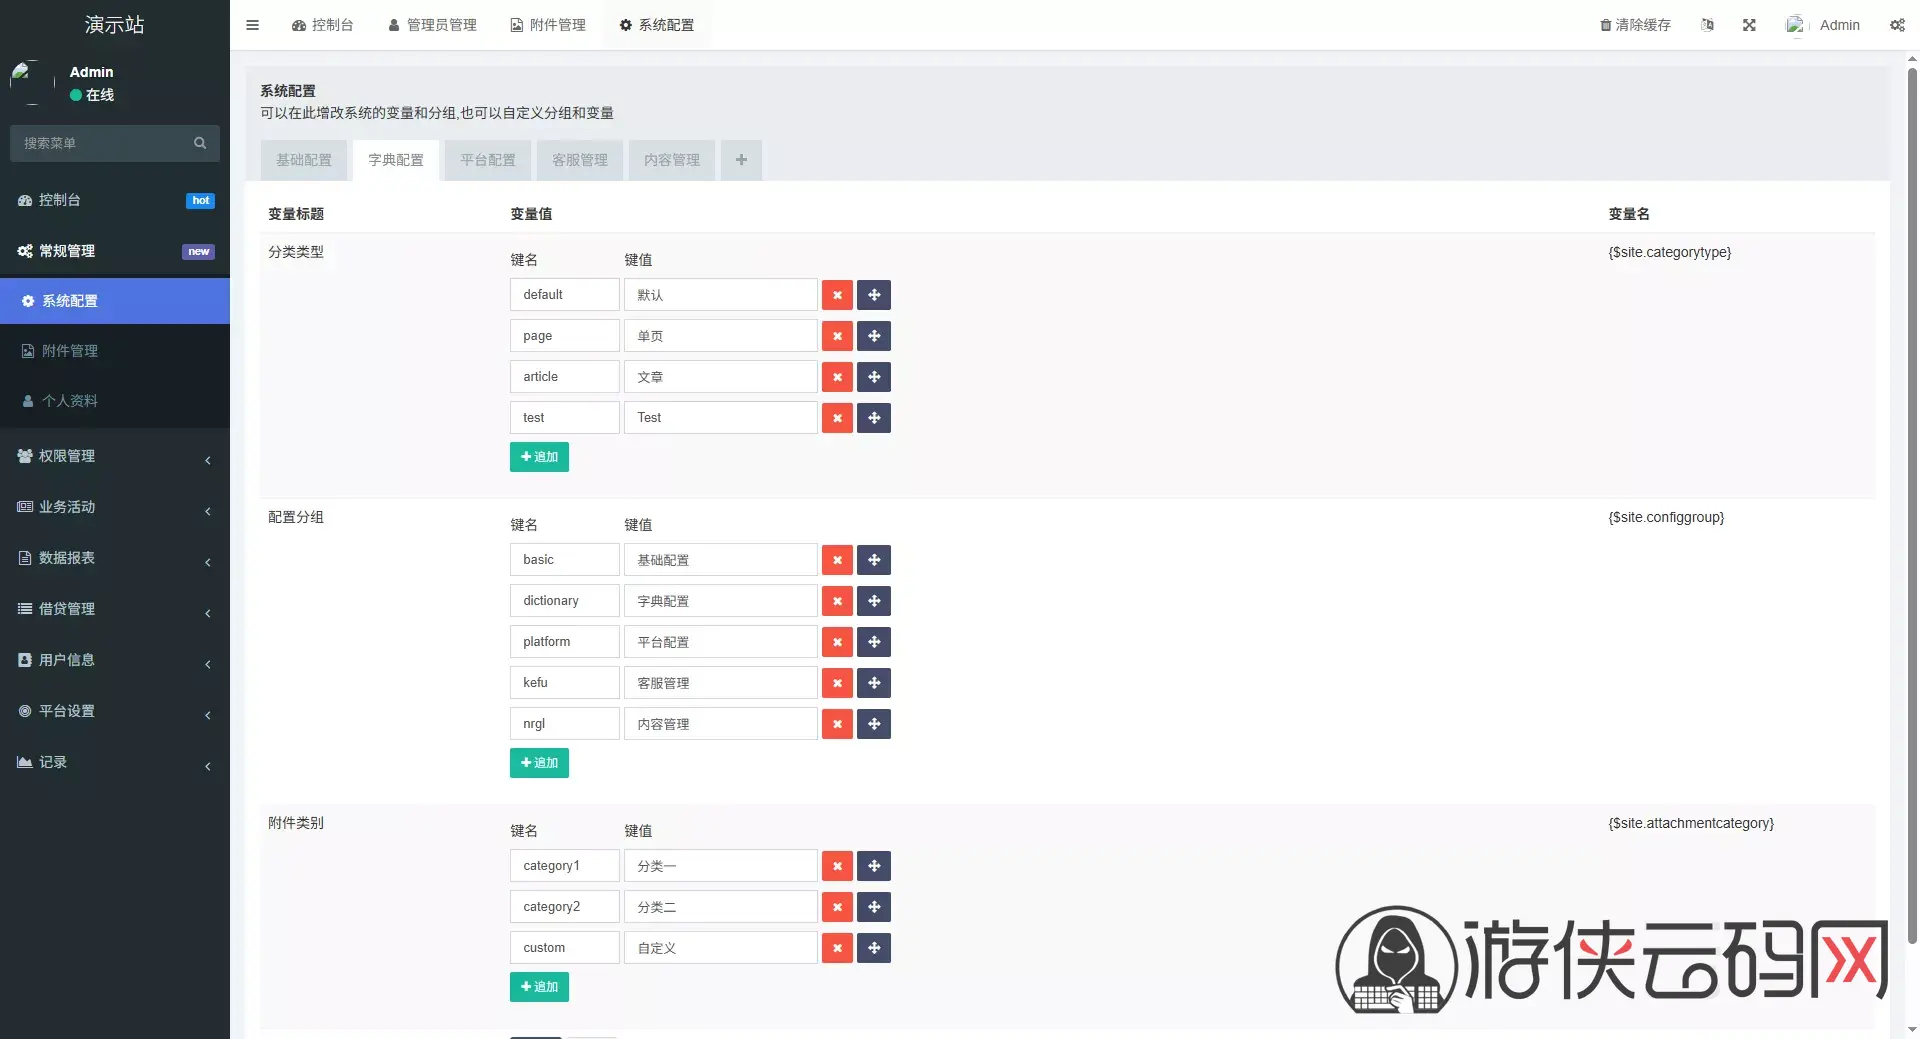Click the key value field containing 'Test'
Image resolution: width=1920 pixels, height=1039 pixels.
pyautogui.click(x=720, y=418)
